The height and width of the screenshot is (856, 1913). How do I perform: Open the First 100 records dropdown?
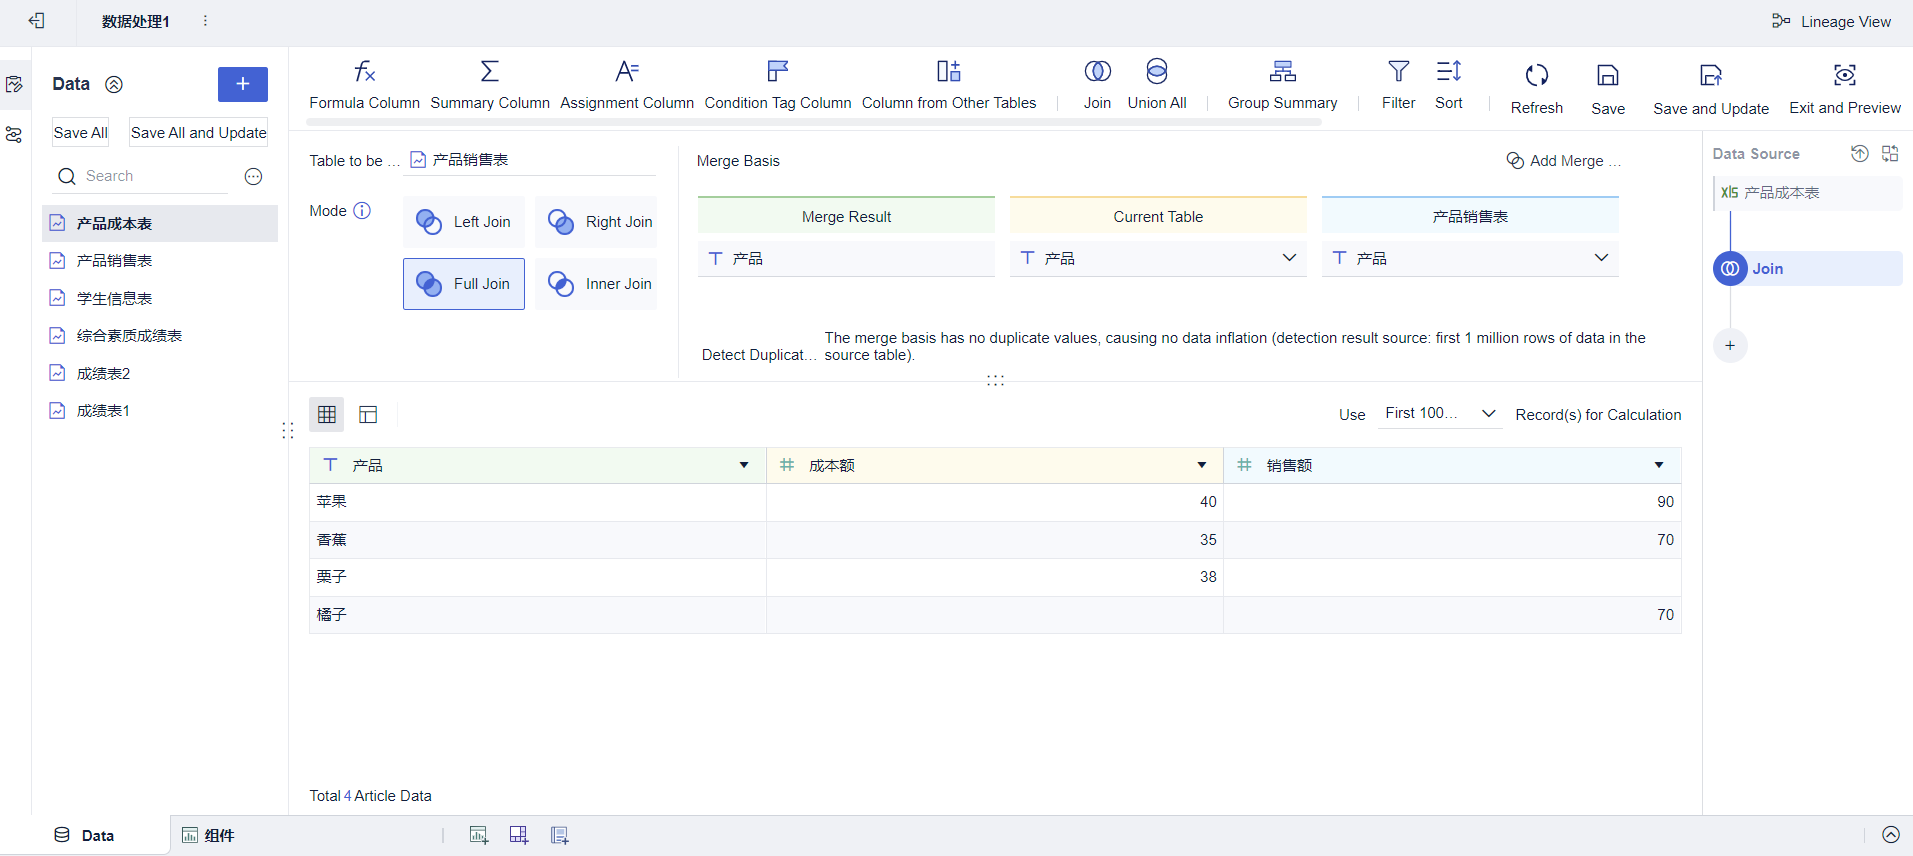(1440, 413)
